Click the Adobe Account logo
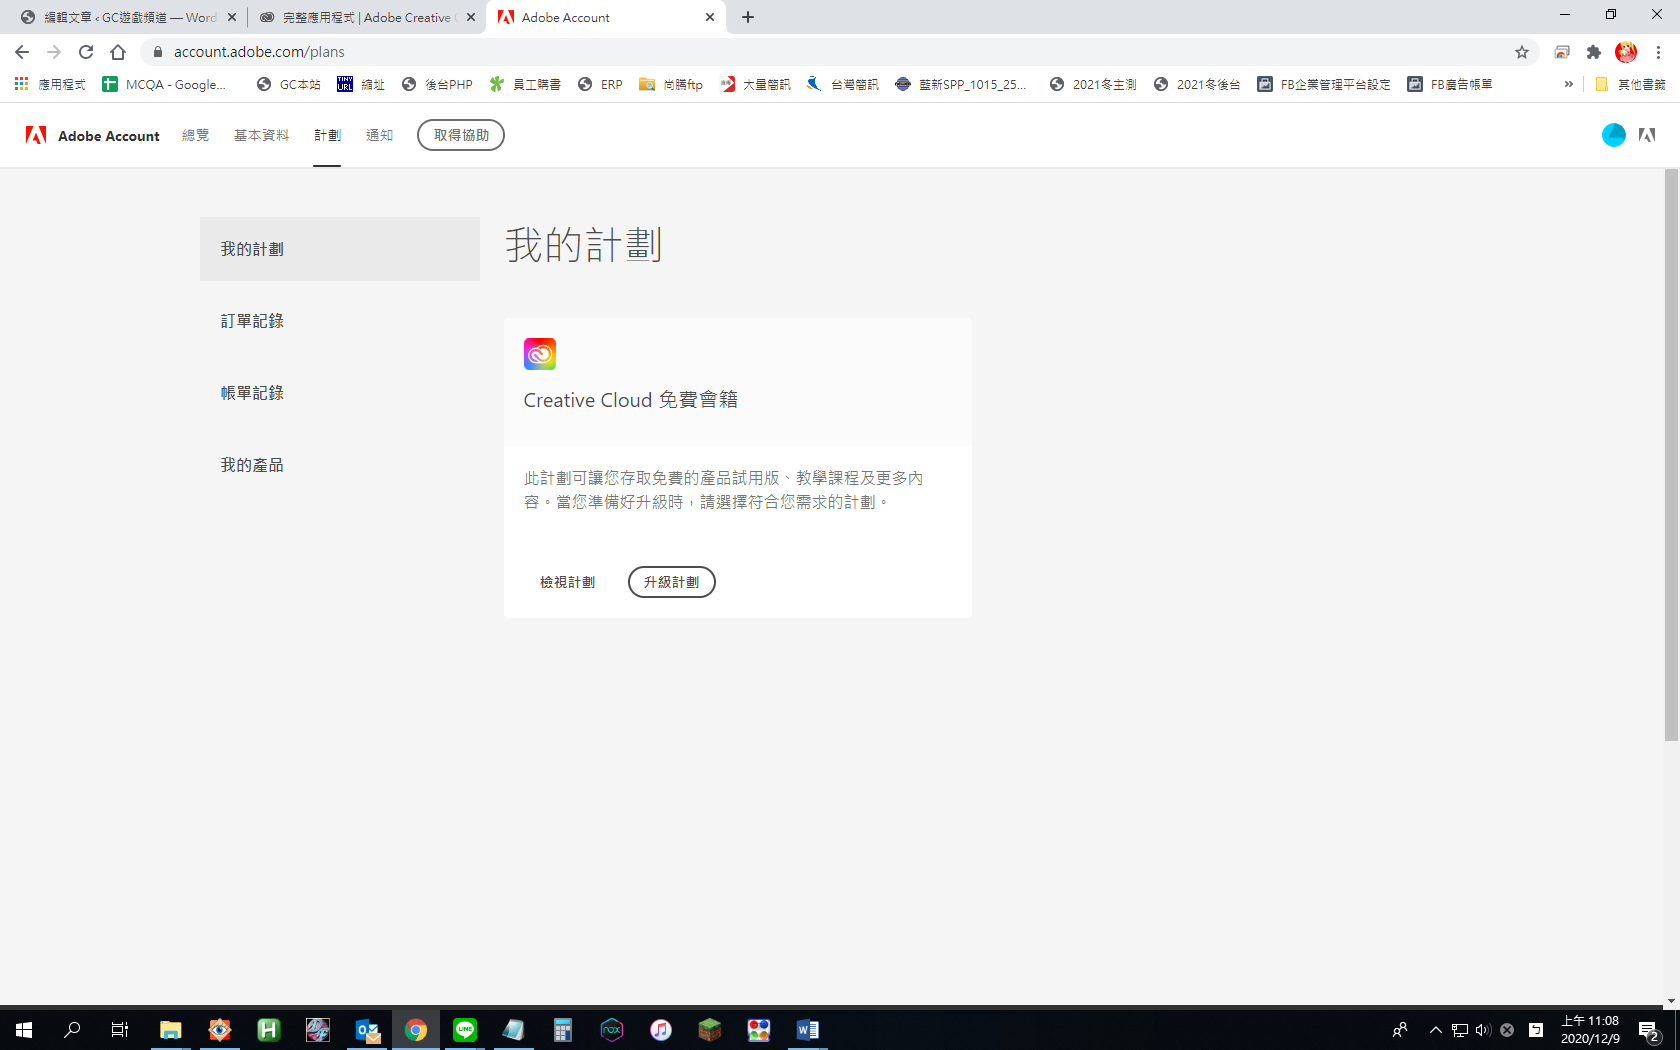1680x1050 pixels. tap(93, 135)
